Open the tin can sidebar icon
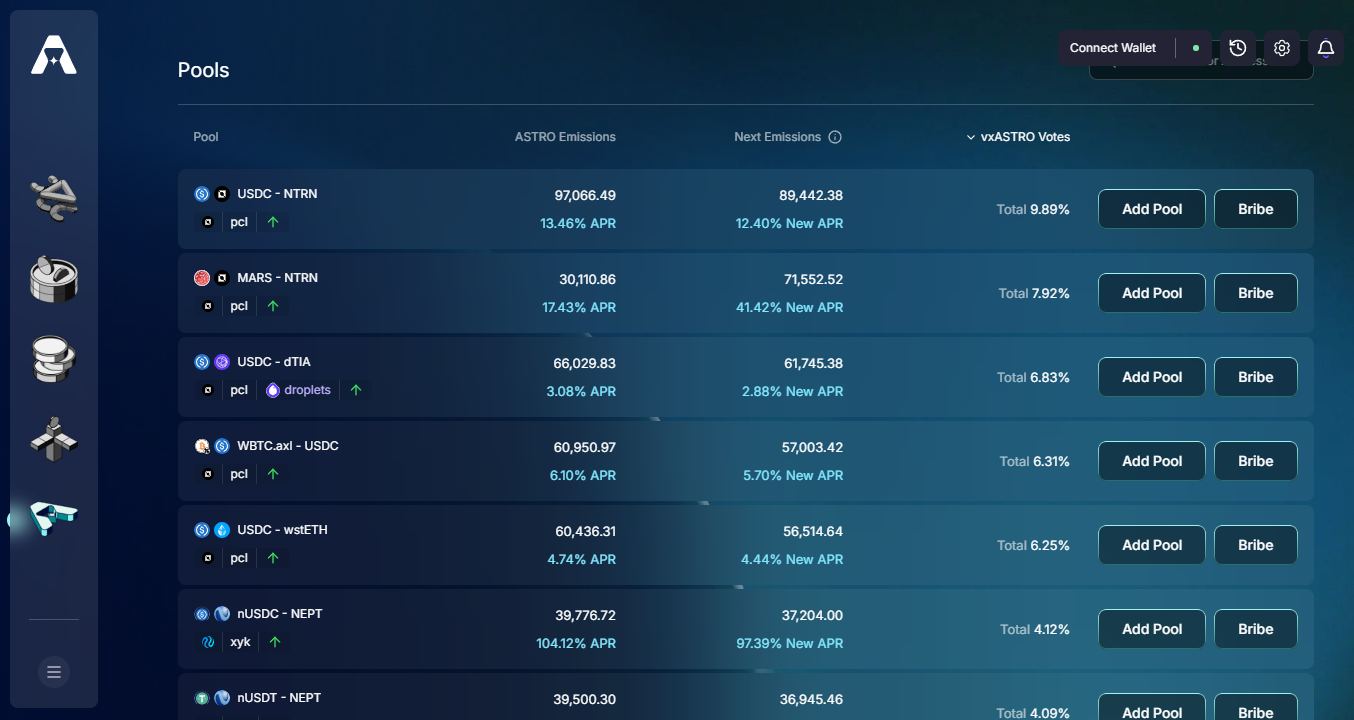The width and height of the screenshot is (1354, 720). pyautogui.click(x=54, y=278)
